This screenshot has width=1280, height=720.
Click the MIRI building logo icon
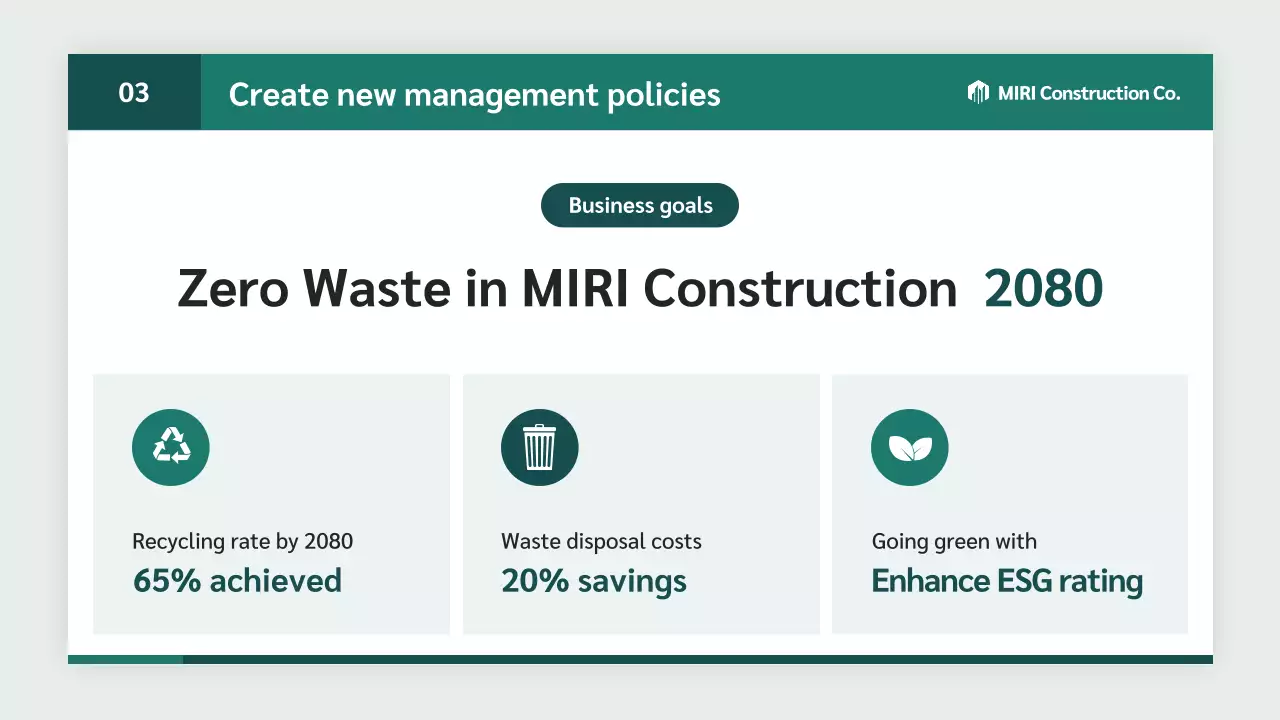click(978, 92)
